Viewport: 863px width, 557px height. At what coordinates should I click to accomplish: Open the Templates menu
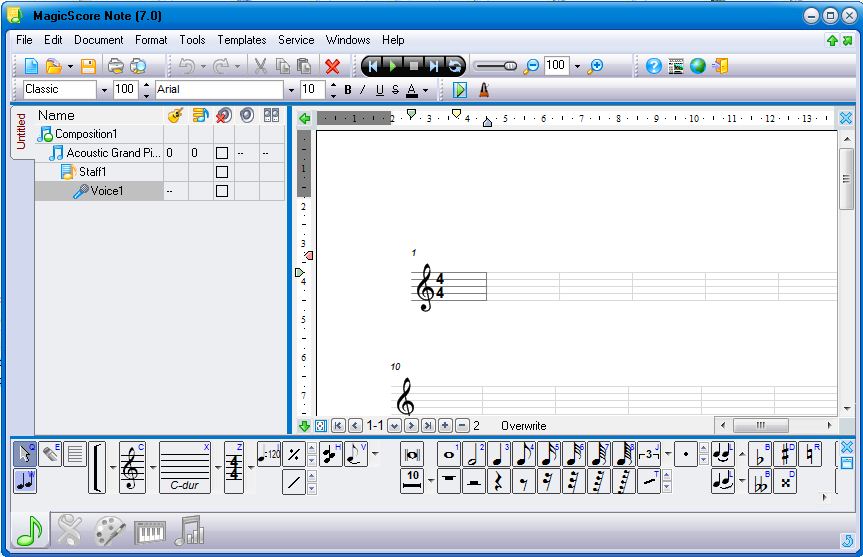tap(242, 40)
